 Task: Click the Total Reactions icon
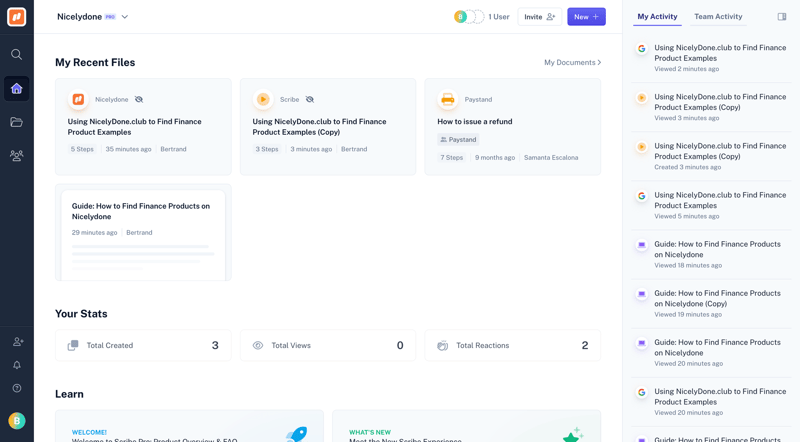(x=442, y=346)
